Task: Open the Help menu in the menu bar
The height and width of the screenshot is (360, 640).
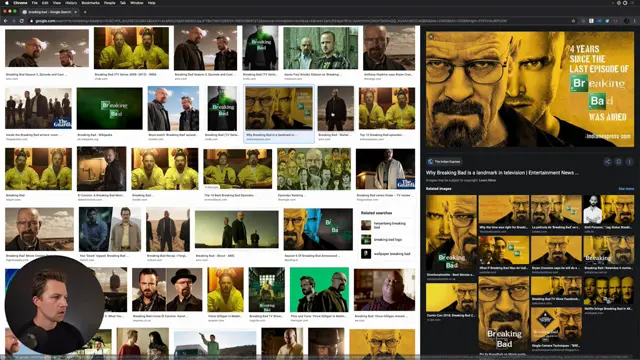Action: [x=151, y=3]
